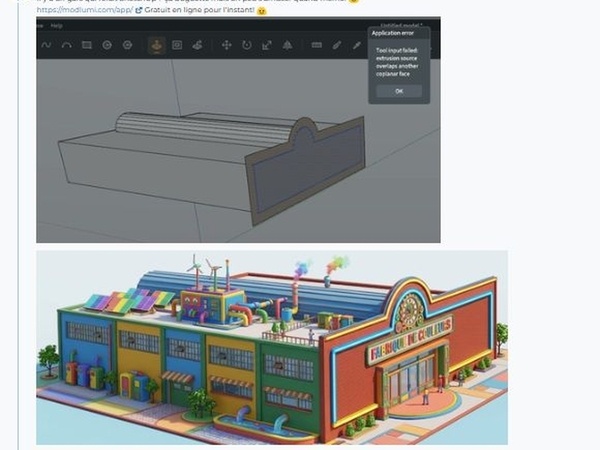
Task: Click the Untitled model title text
Action: click(x=401, y=25)
